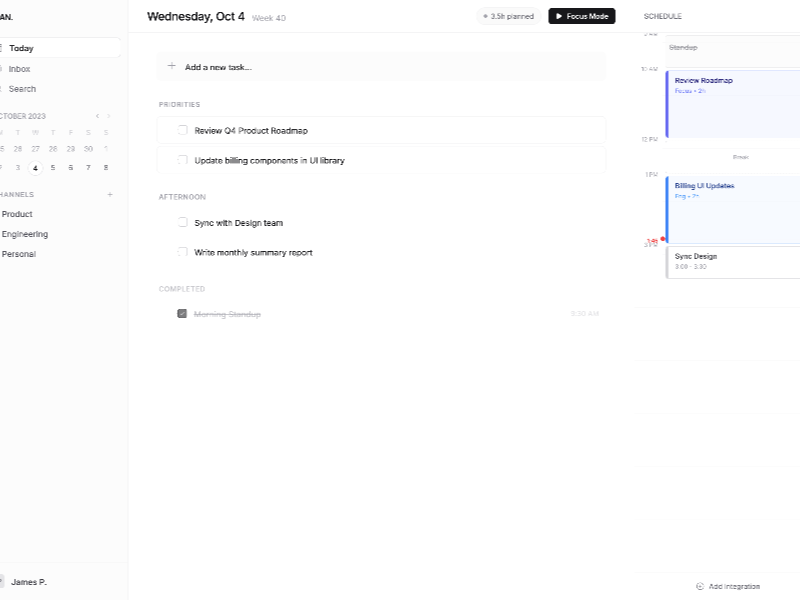The height and width of the screenshot is (600, 800).
Task: Uncheck the completed Morning Standup task
Action: click(182, 314)
